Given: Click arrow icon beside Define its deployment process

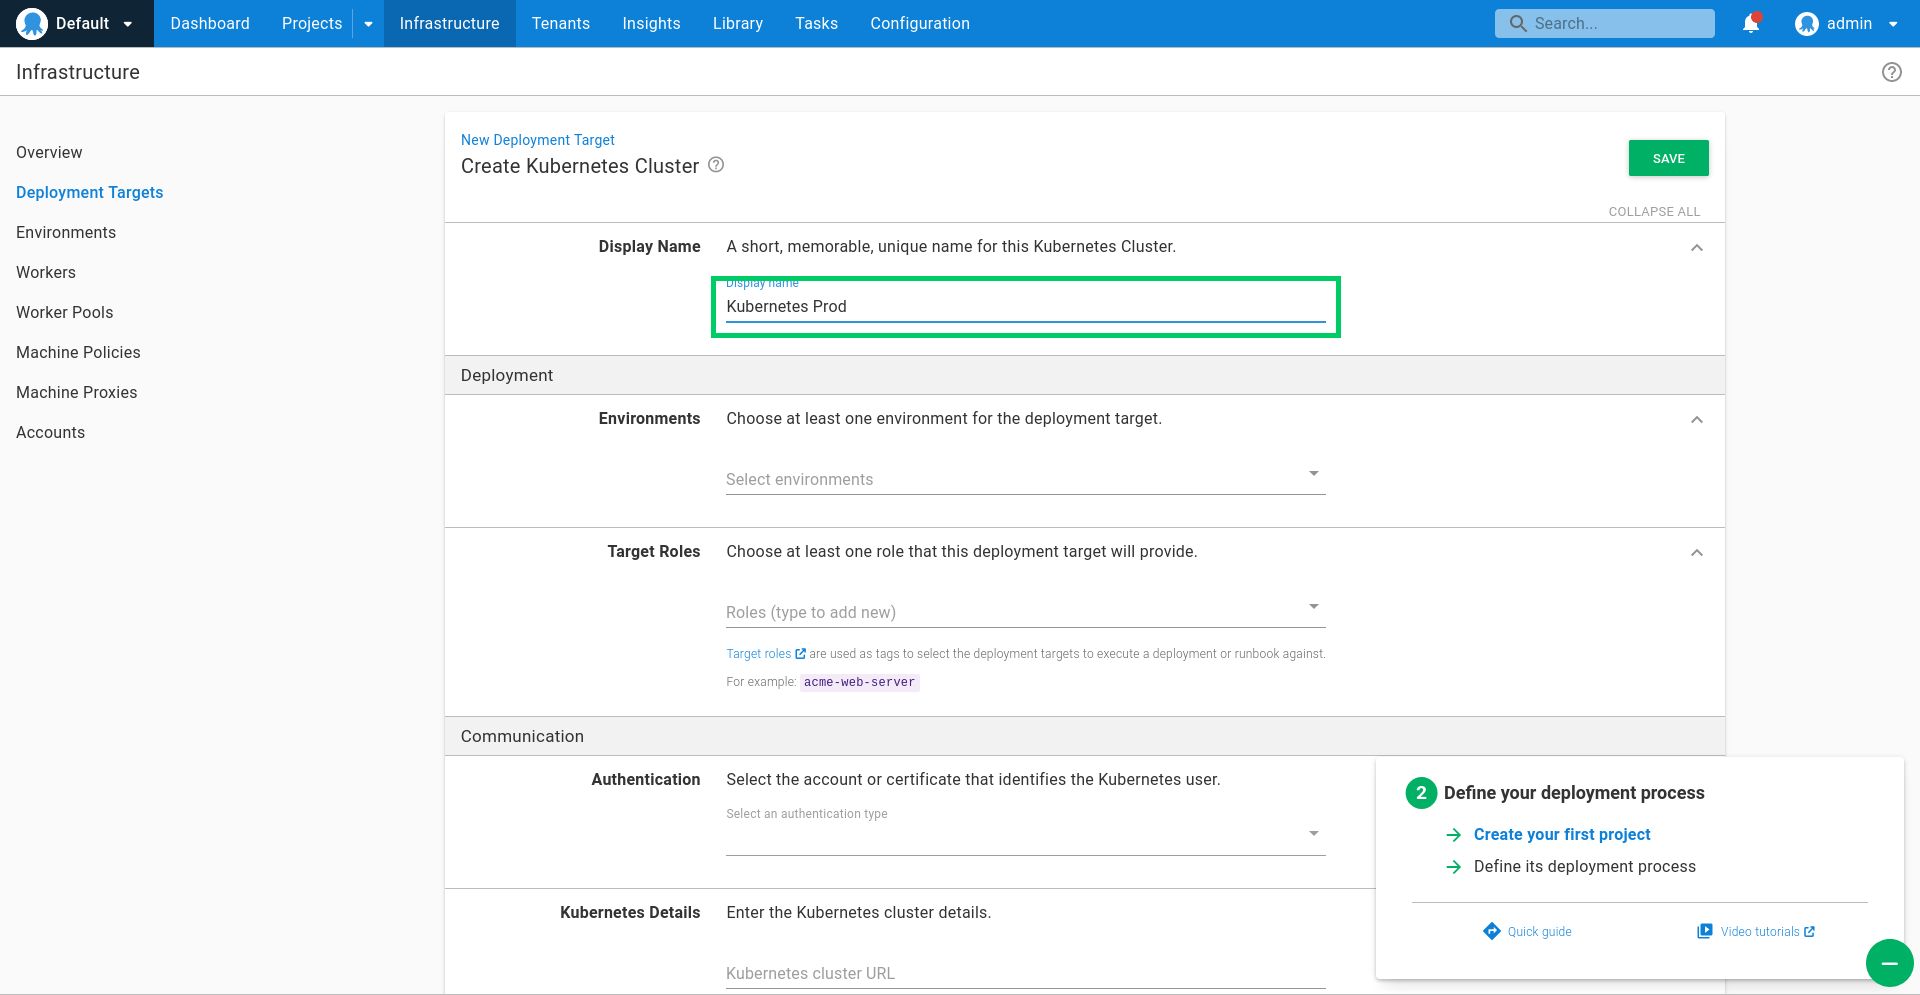Looking at the screenshot, I should pos(1454,867).
